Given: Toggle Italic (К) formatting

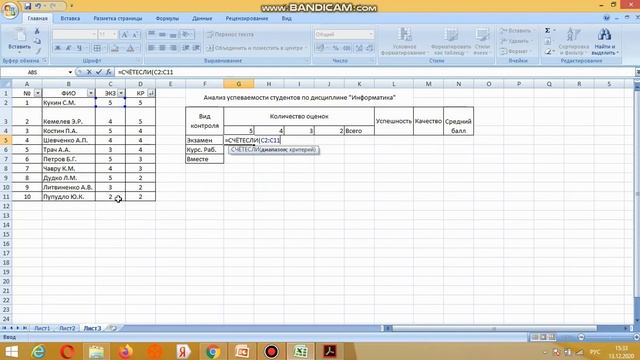Looking at the screenshot, I should click(68, 48).
